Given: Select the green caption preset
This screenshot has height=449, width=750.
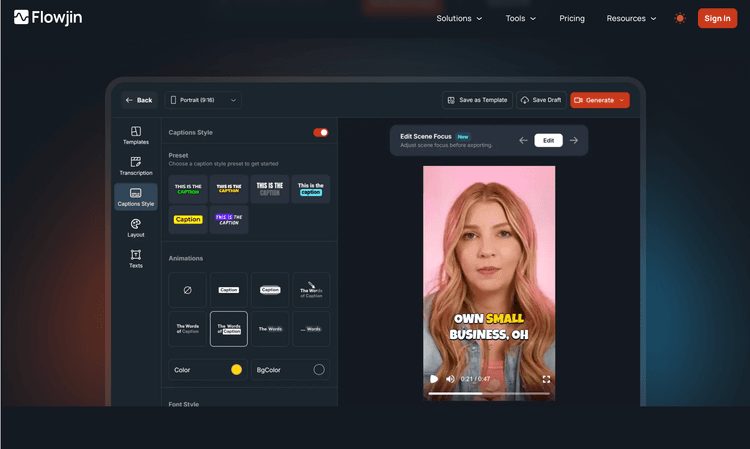Looking at the screenshot, I should (188, 189).
